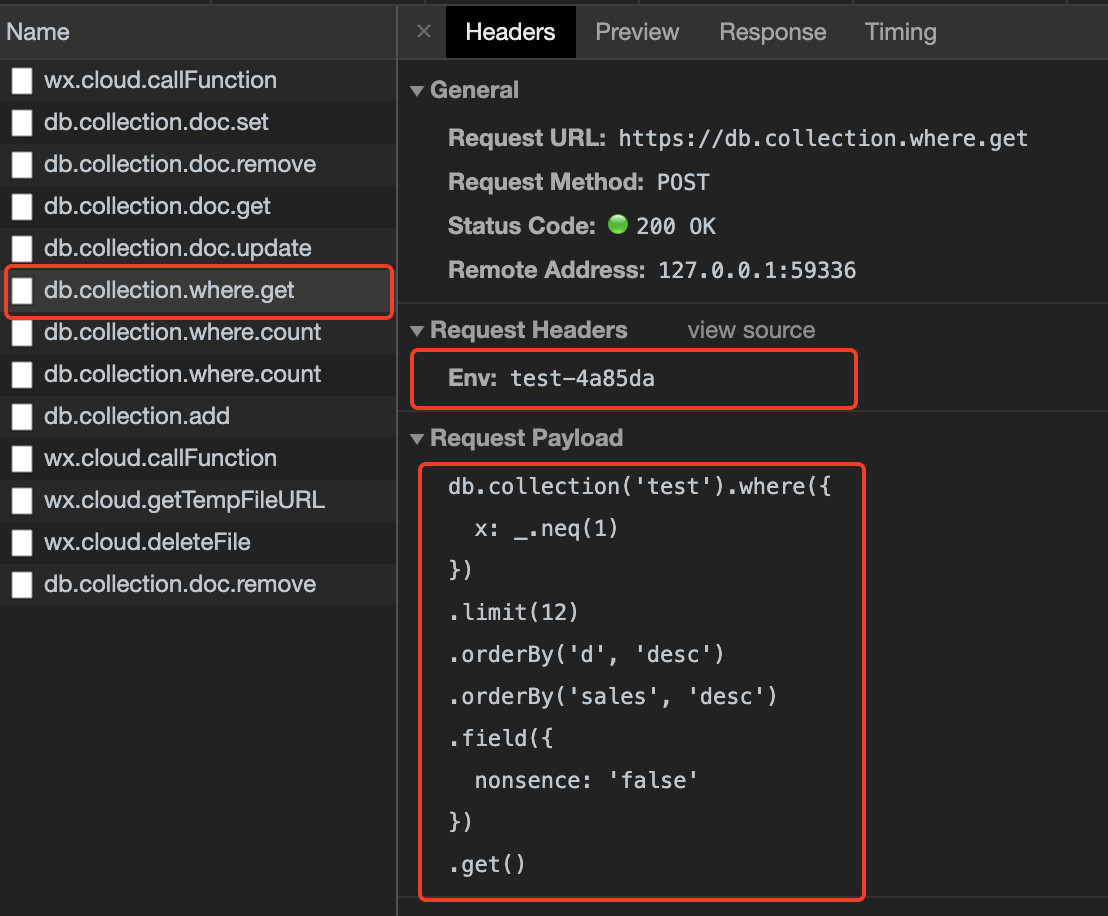Select db.collection.add request
The height and width of the screenshot is (916, 1108).
[x=198, y=416]
